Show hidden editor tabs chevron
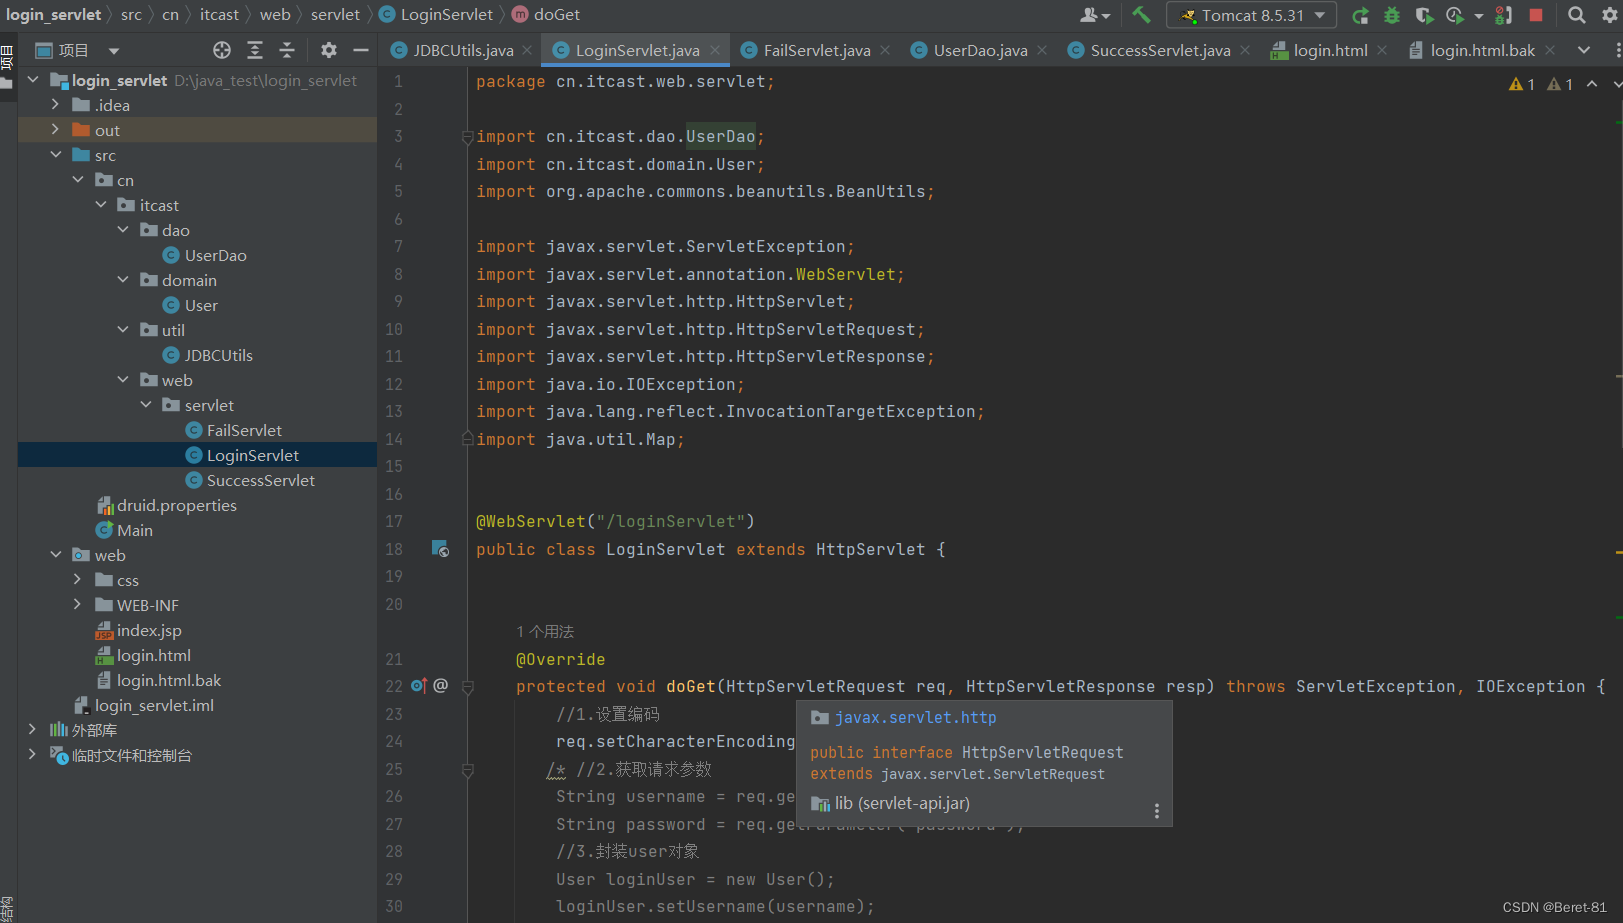The height and width of the screenshot is (923, 1623). pos(1584,50)
